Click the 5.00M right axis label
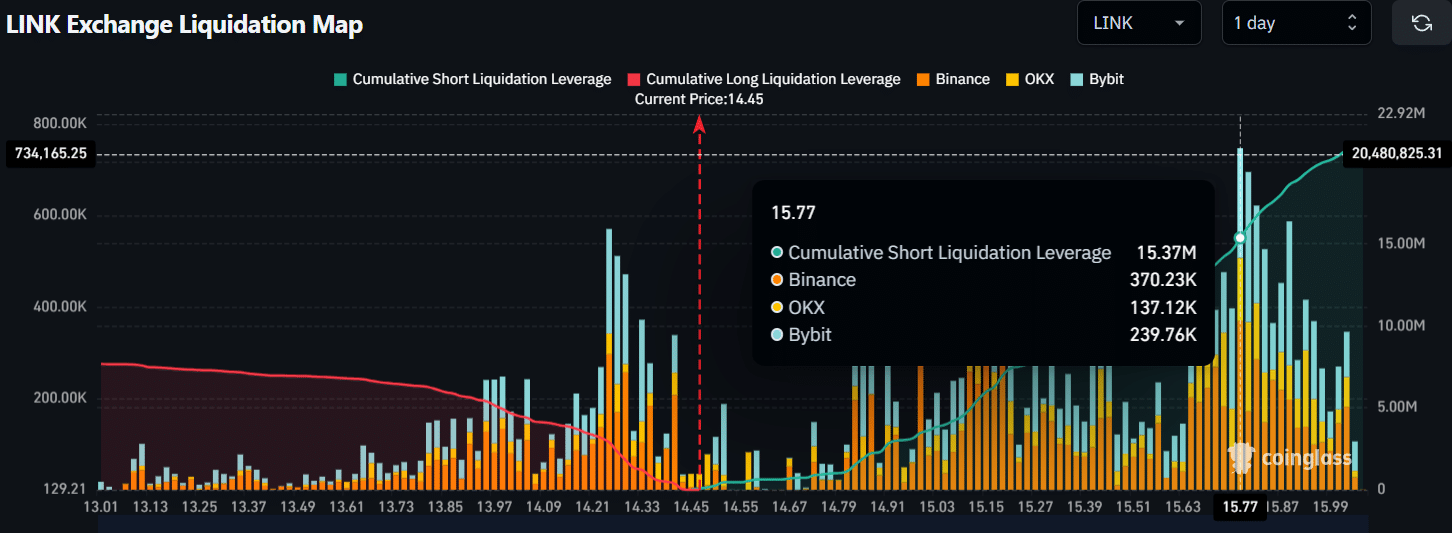1452x533 pixels. 1397,407
